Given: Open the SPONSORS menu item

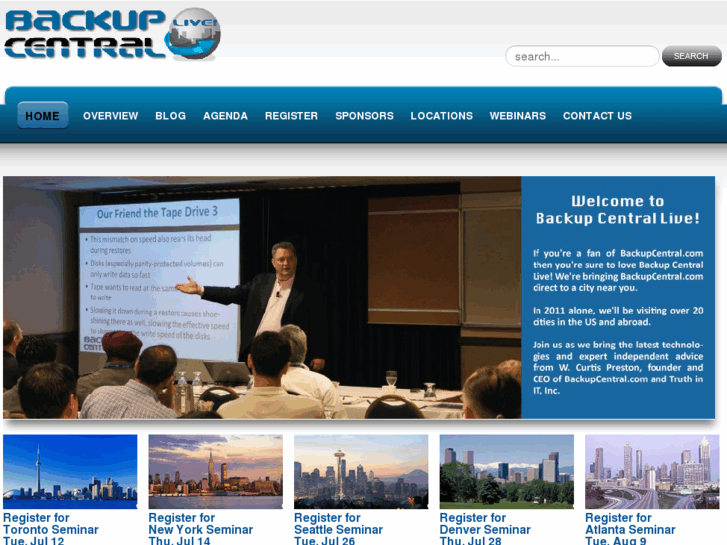Looking at the screenshot, I should pyautogui.click(x=364, y=116).
